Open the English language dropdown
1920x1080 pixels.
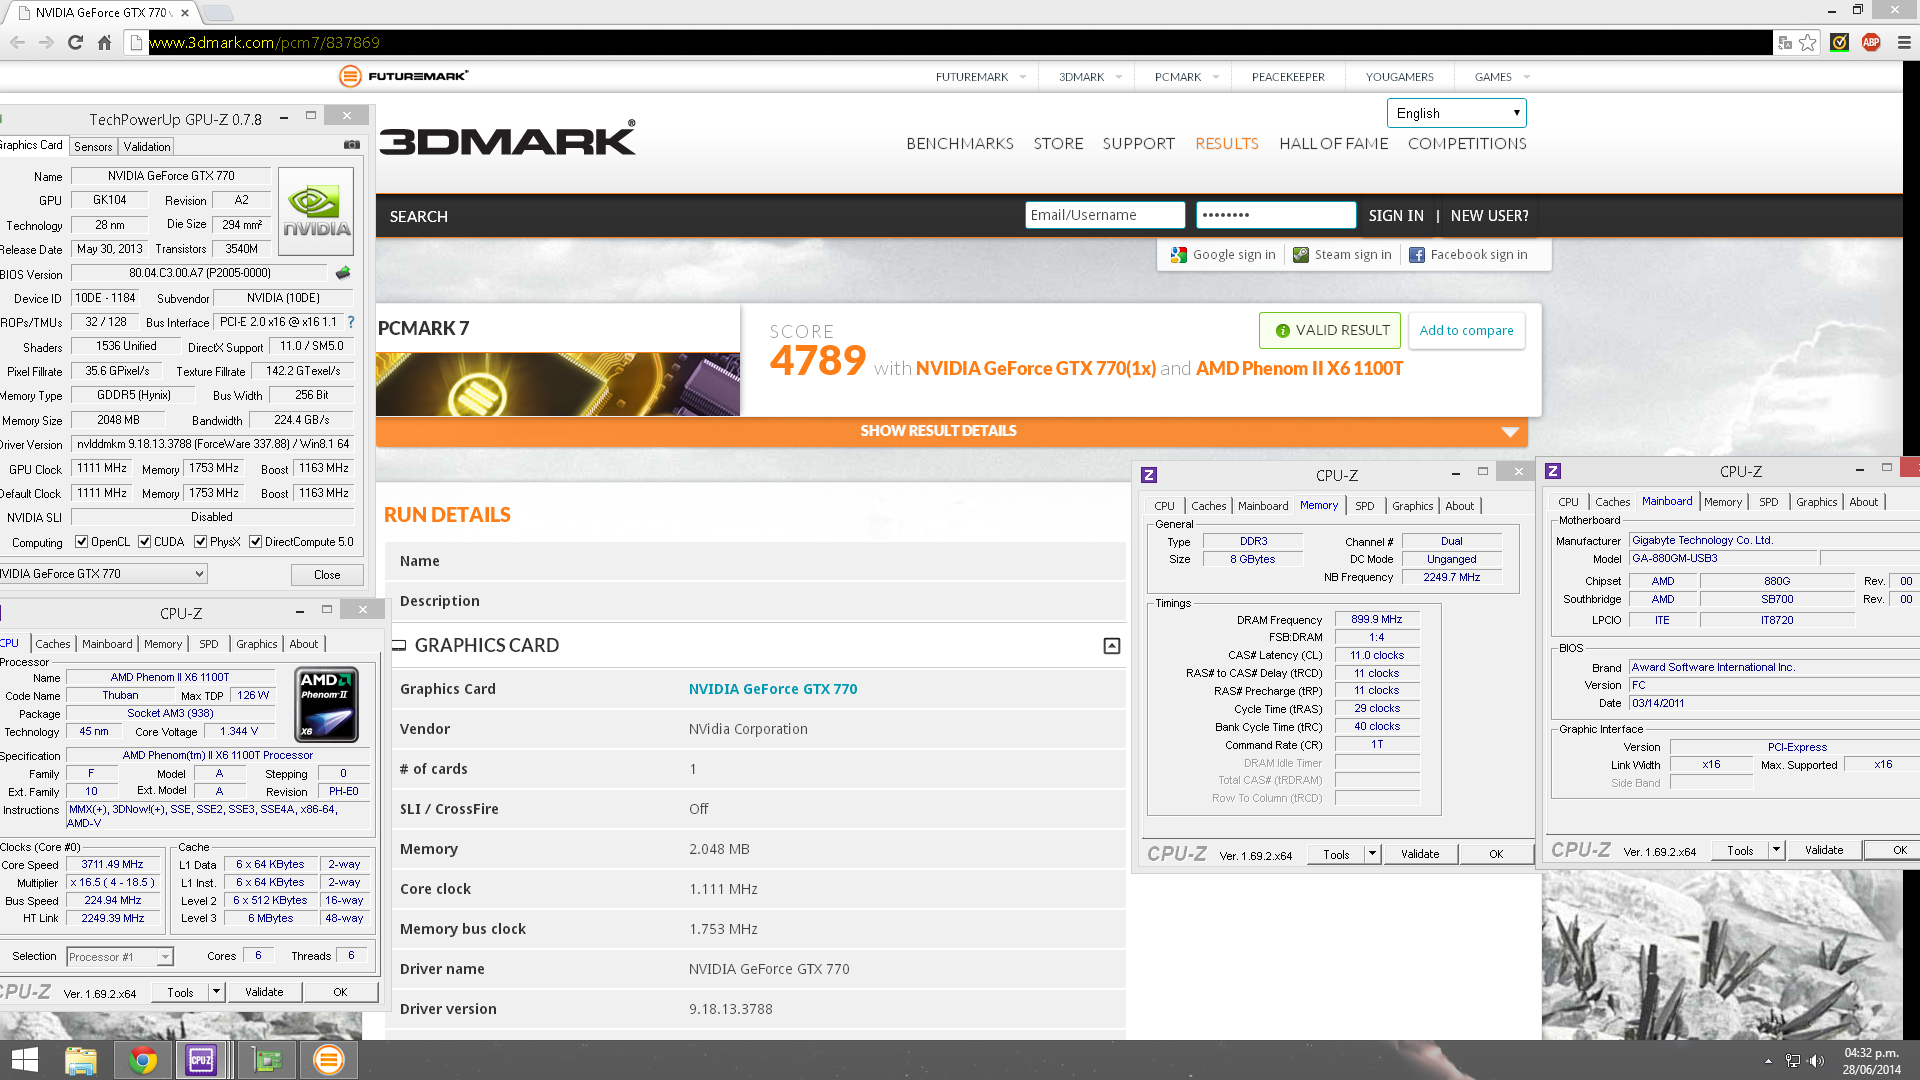(x=1456, y=113)
